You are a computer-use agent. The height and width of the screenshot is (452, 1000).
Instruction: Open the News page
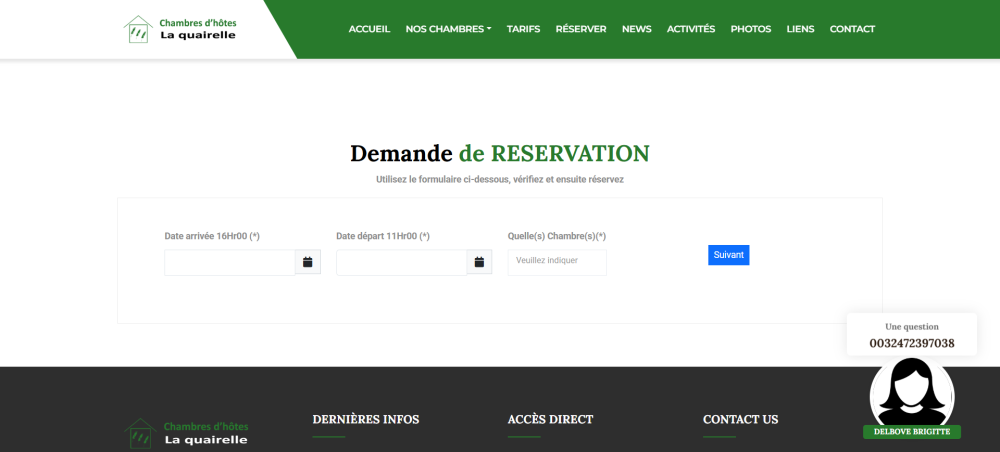tap(636, 29)
